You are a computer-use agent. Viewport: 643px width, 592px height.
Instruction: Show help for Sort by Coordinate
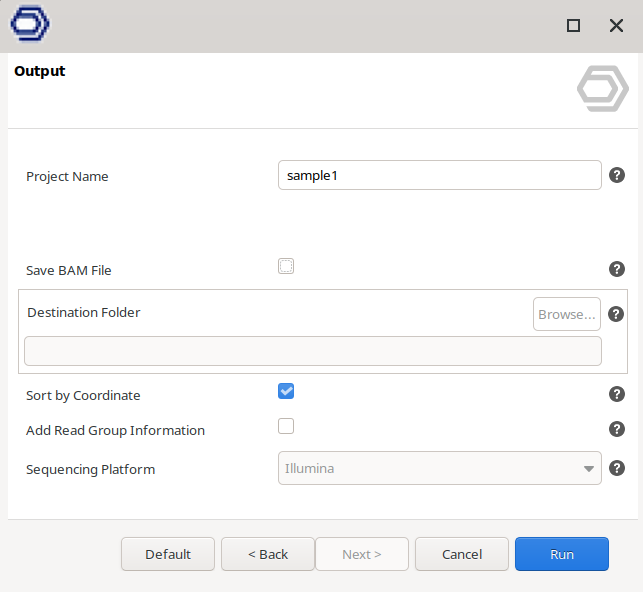click(x=617, y=394)
